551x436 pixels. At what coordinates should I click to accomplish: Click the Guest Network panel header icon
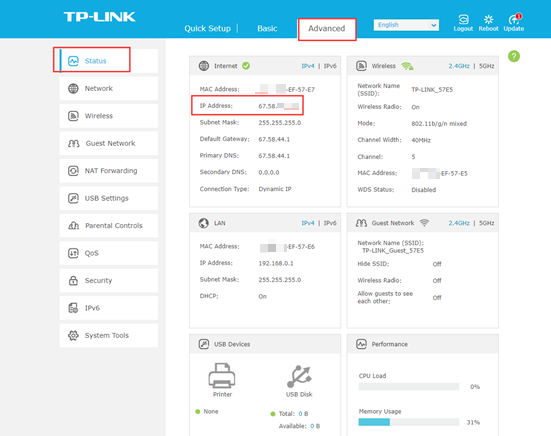tap(361, 223)
